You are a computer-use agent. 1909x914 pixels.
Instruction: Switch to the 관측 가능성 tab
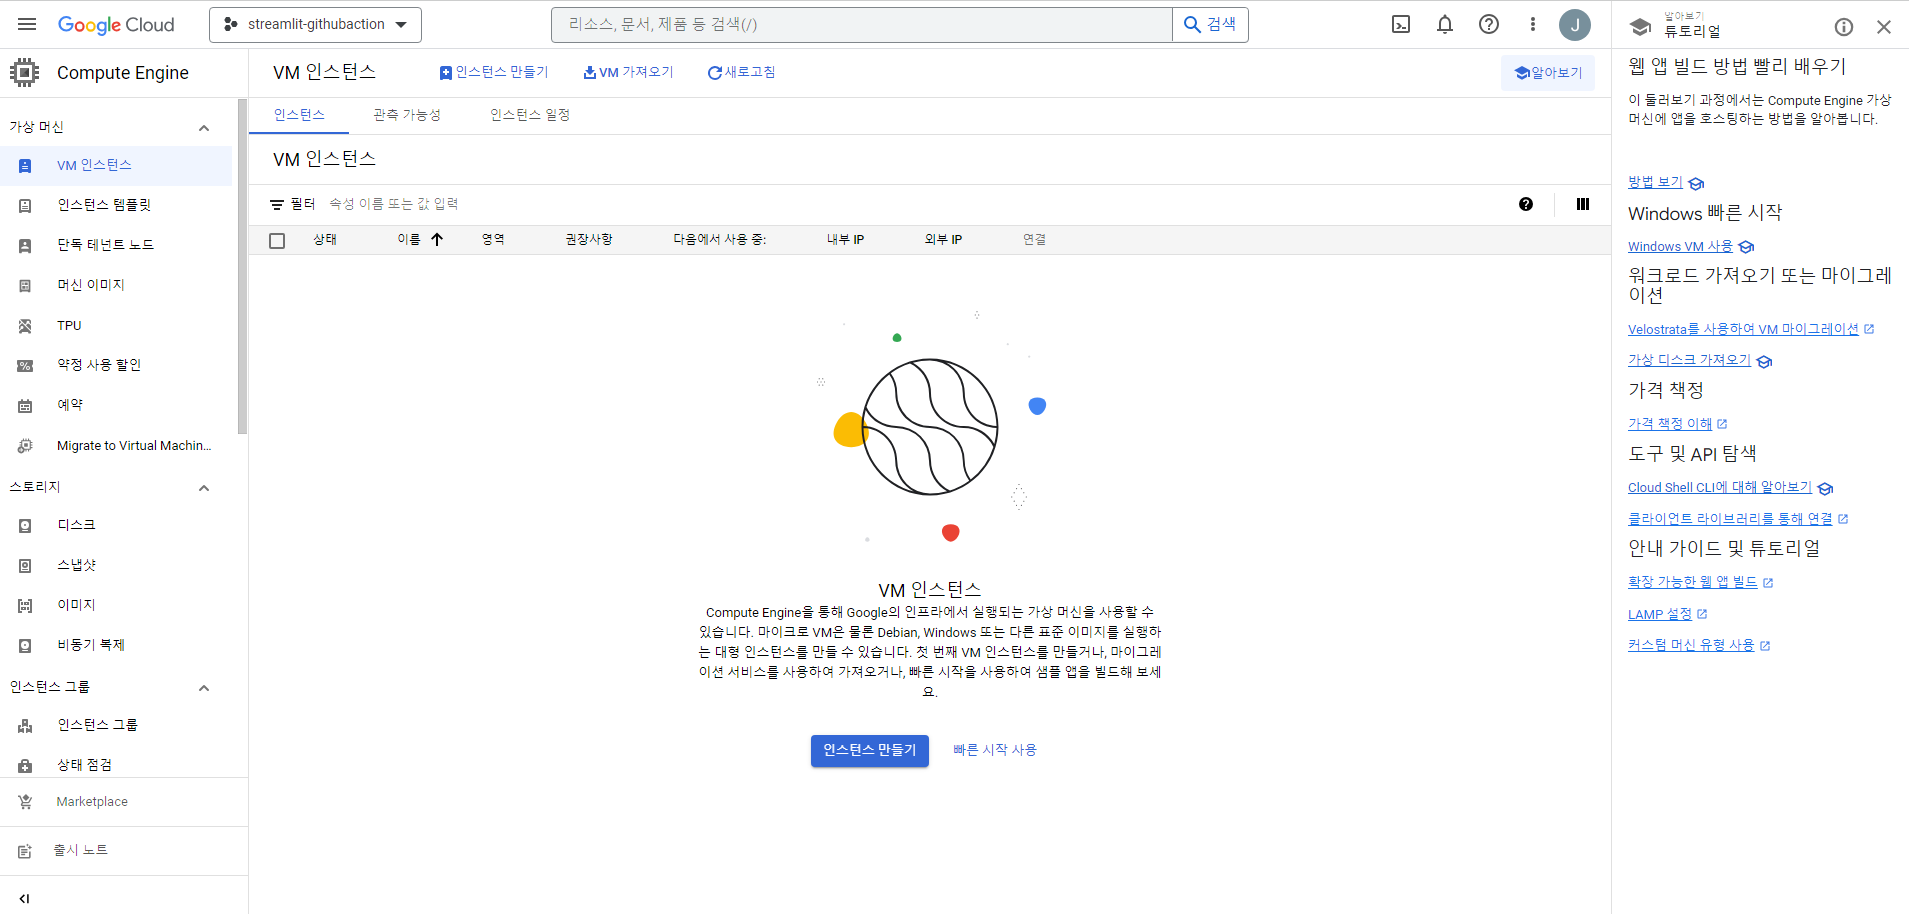[407, 115]
